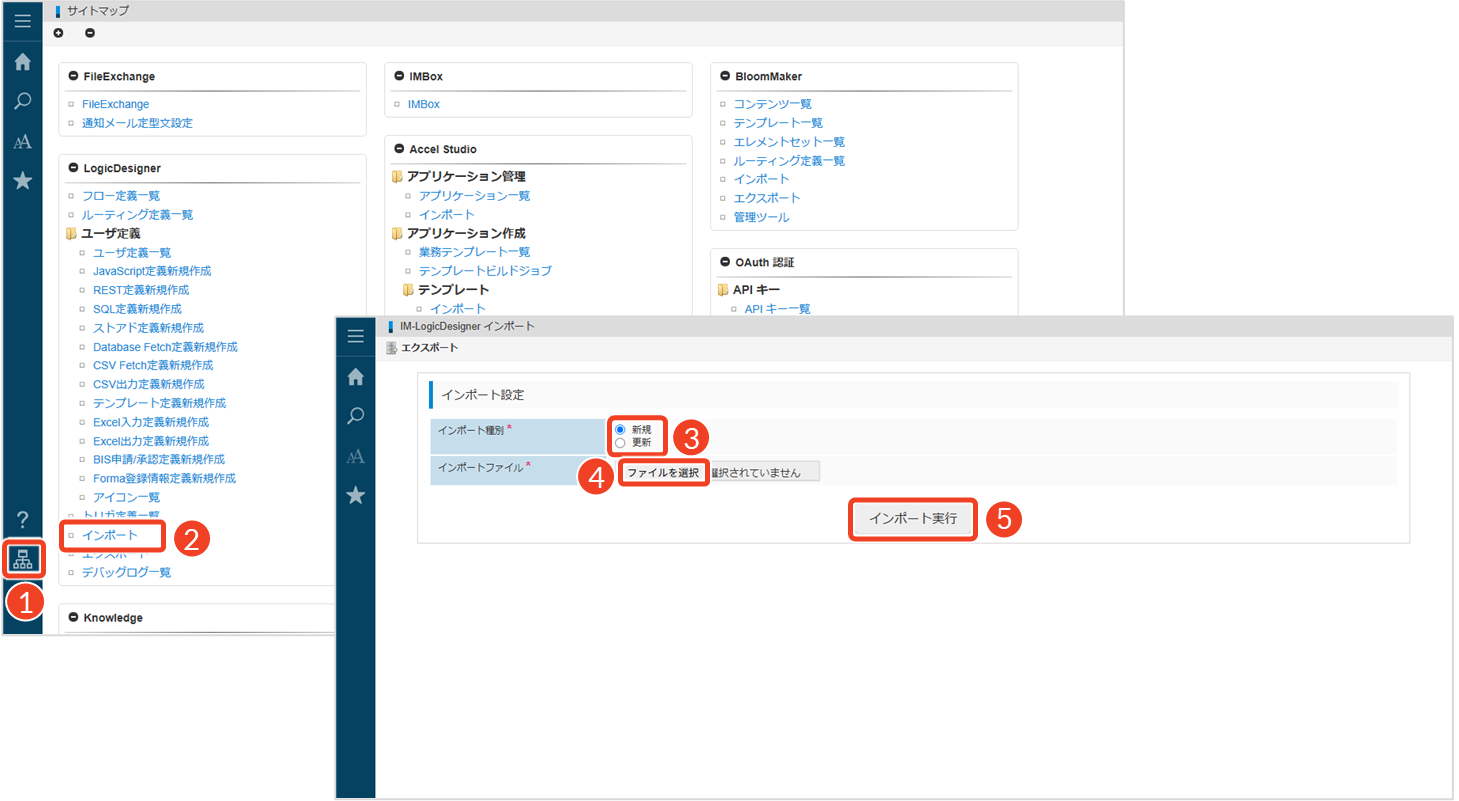This screenshot has width=1459, height=801.
Task: Click the star favorites icon in the import window
Action: [x=355, y=495]
